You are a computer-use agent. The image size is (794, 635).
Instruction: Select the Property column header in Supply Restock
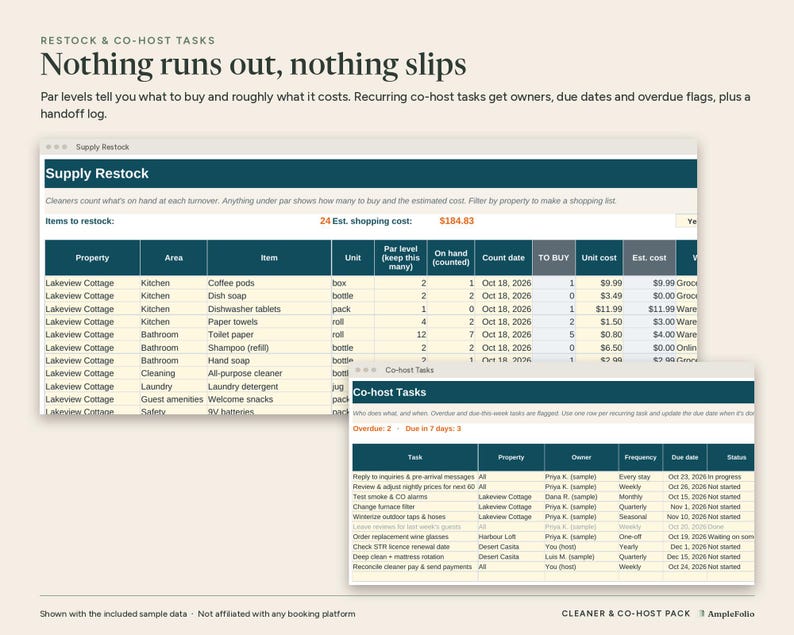(x=92, y=258)
